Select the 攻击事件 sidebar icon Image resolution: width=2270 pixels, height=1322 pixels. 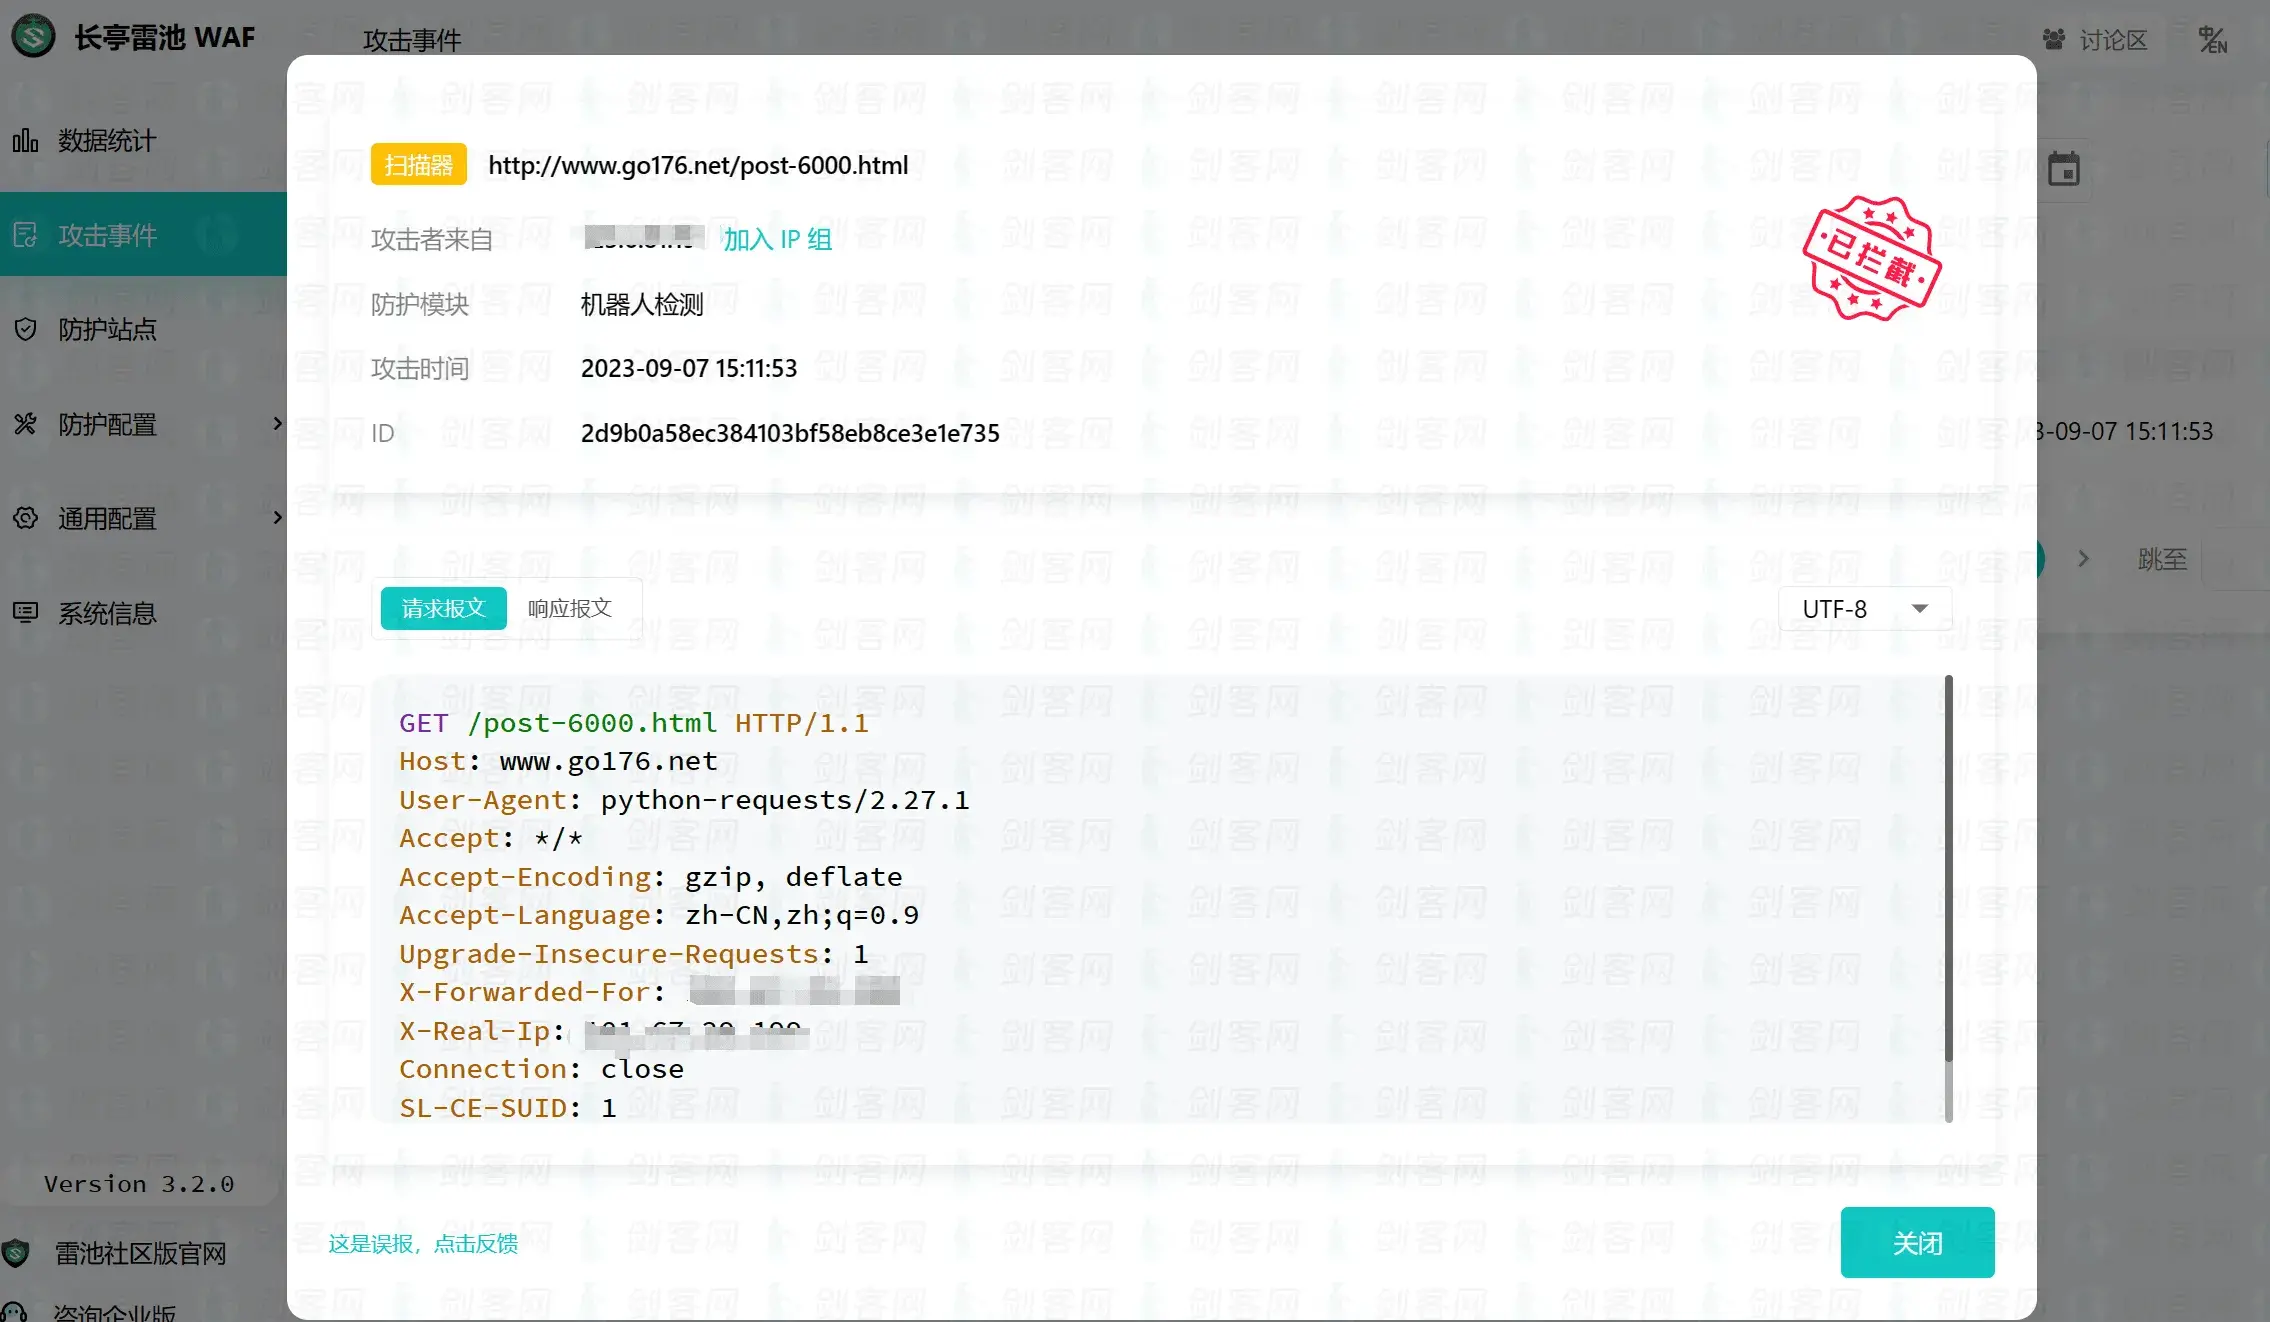(25, 235)
